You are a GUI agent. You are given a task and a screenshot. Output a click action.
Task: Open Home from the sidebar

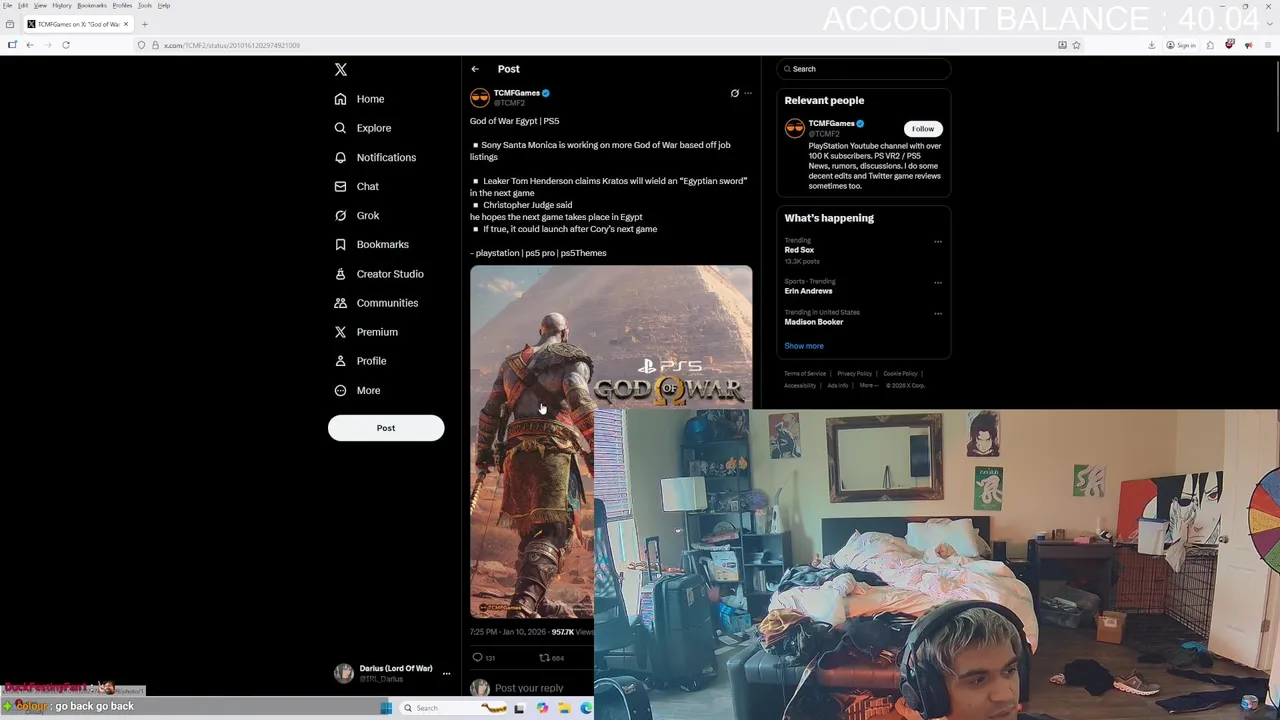click(360, 99)
